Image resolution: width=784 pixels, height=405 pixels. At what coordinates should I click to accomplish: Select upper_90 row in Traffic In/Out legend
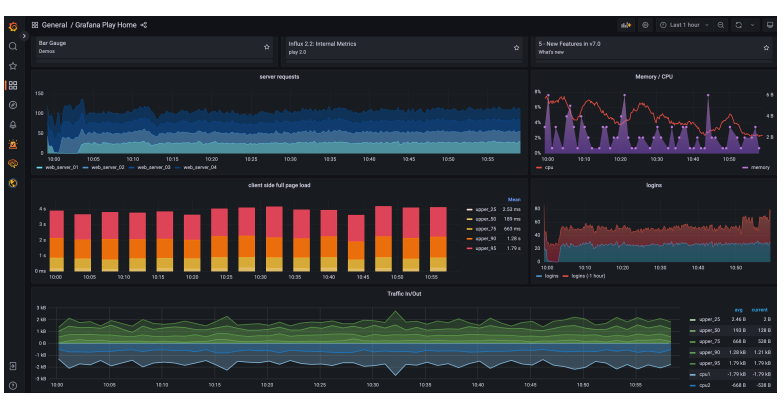click(730, 352)
